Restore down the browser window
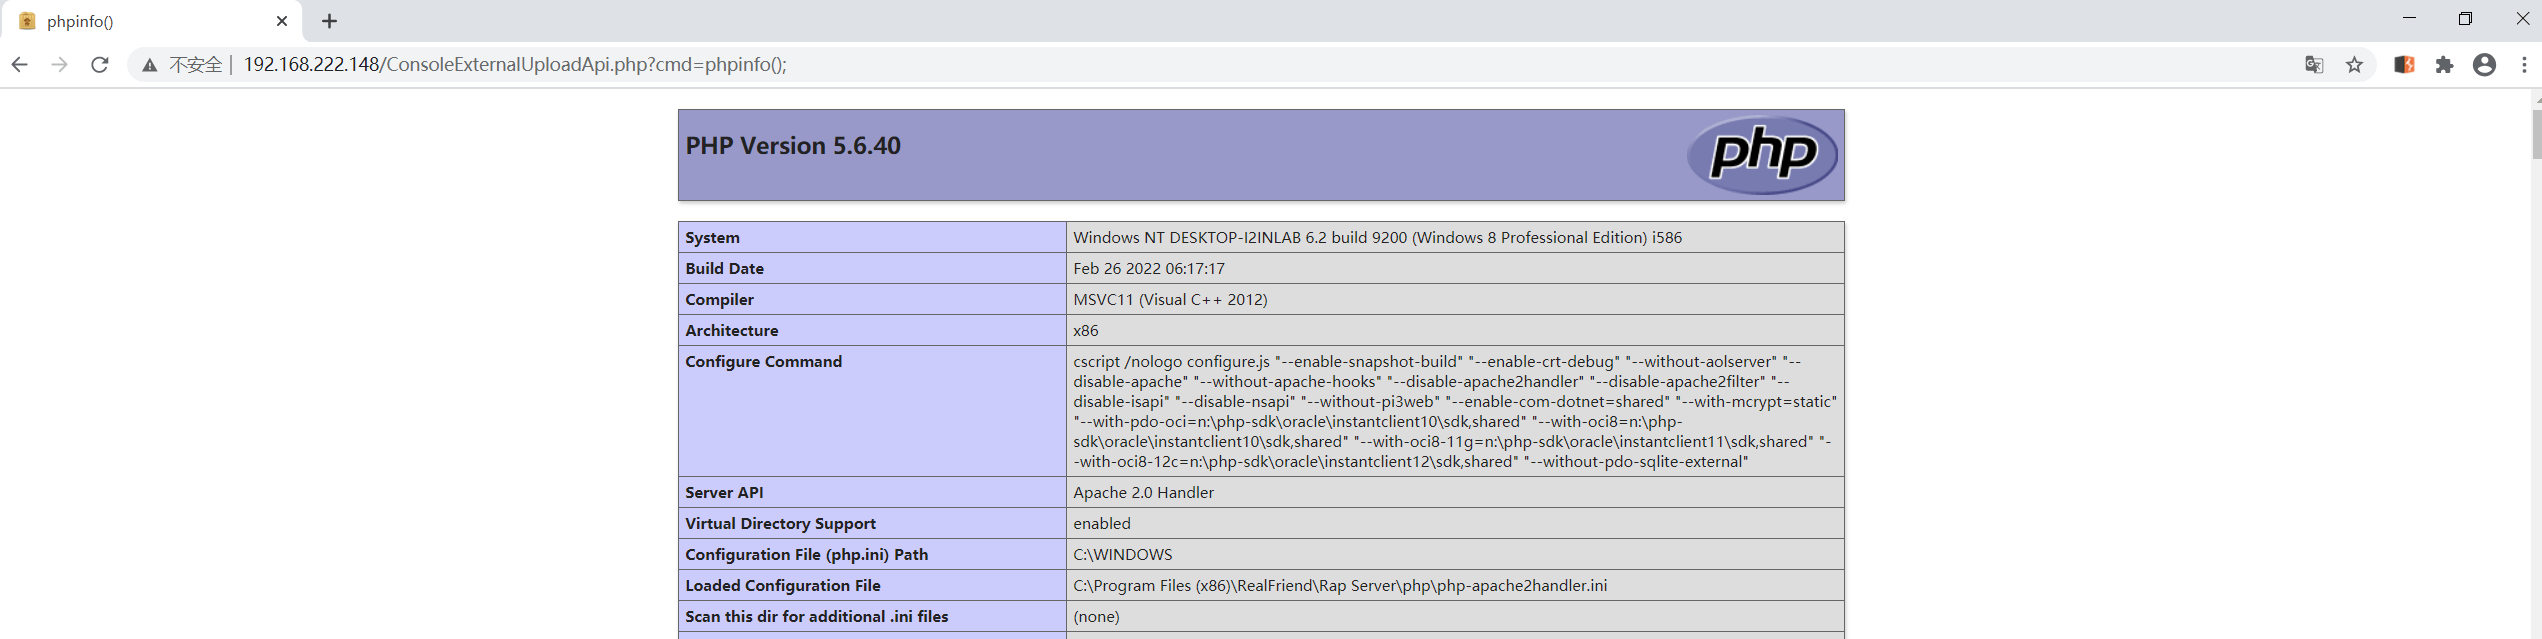 coord(2465,19)
